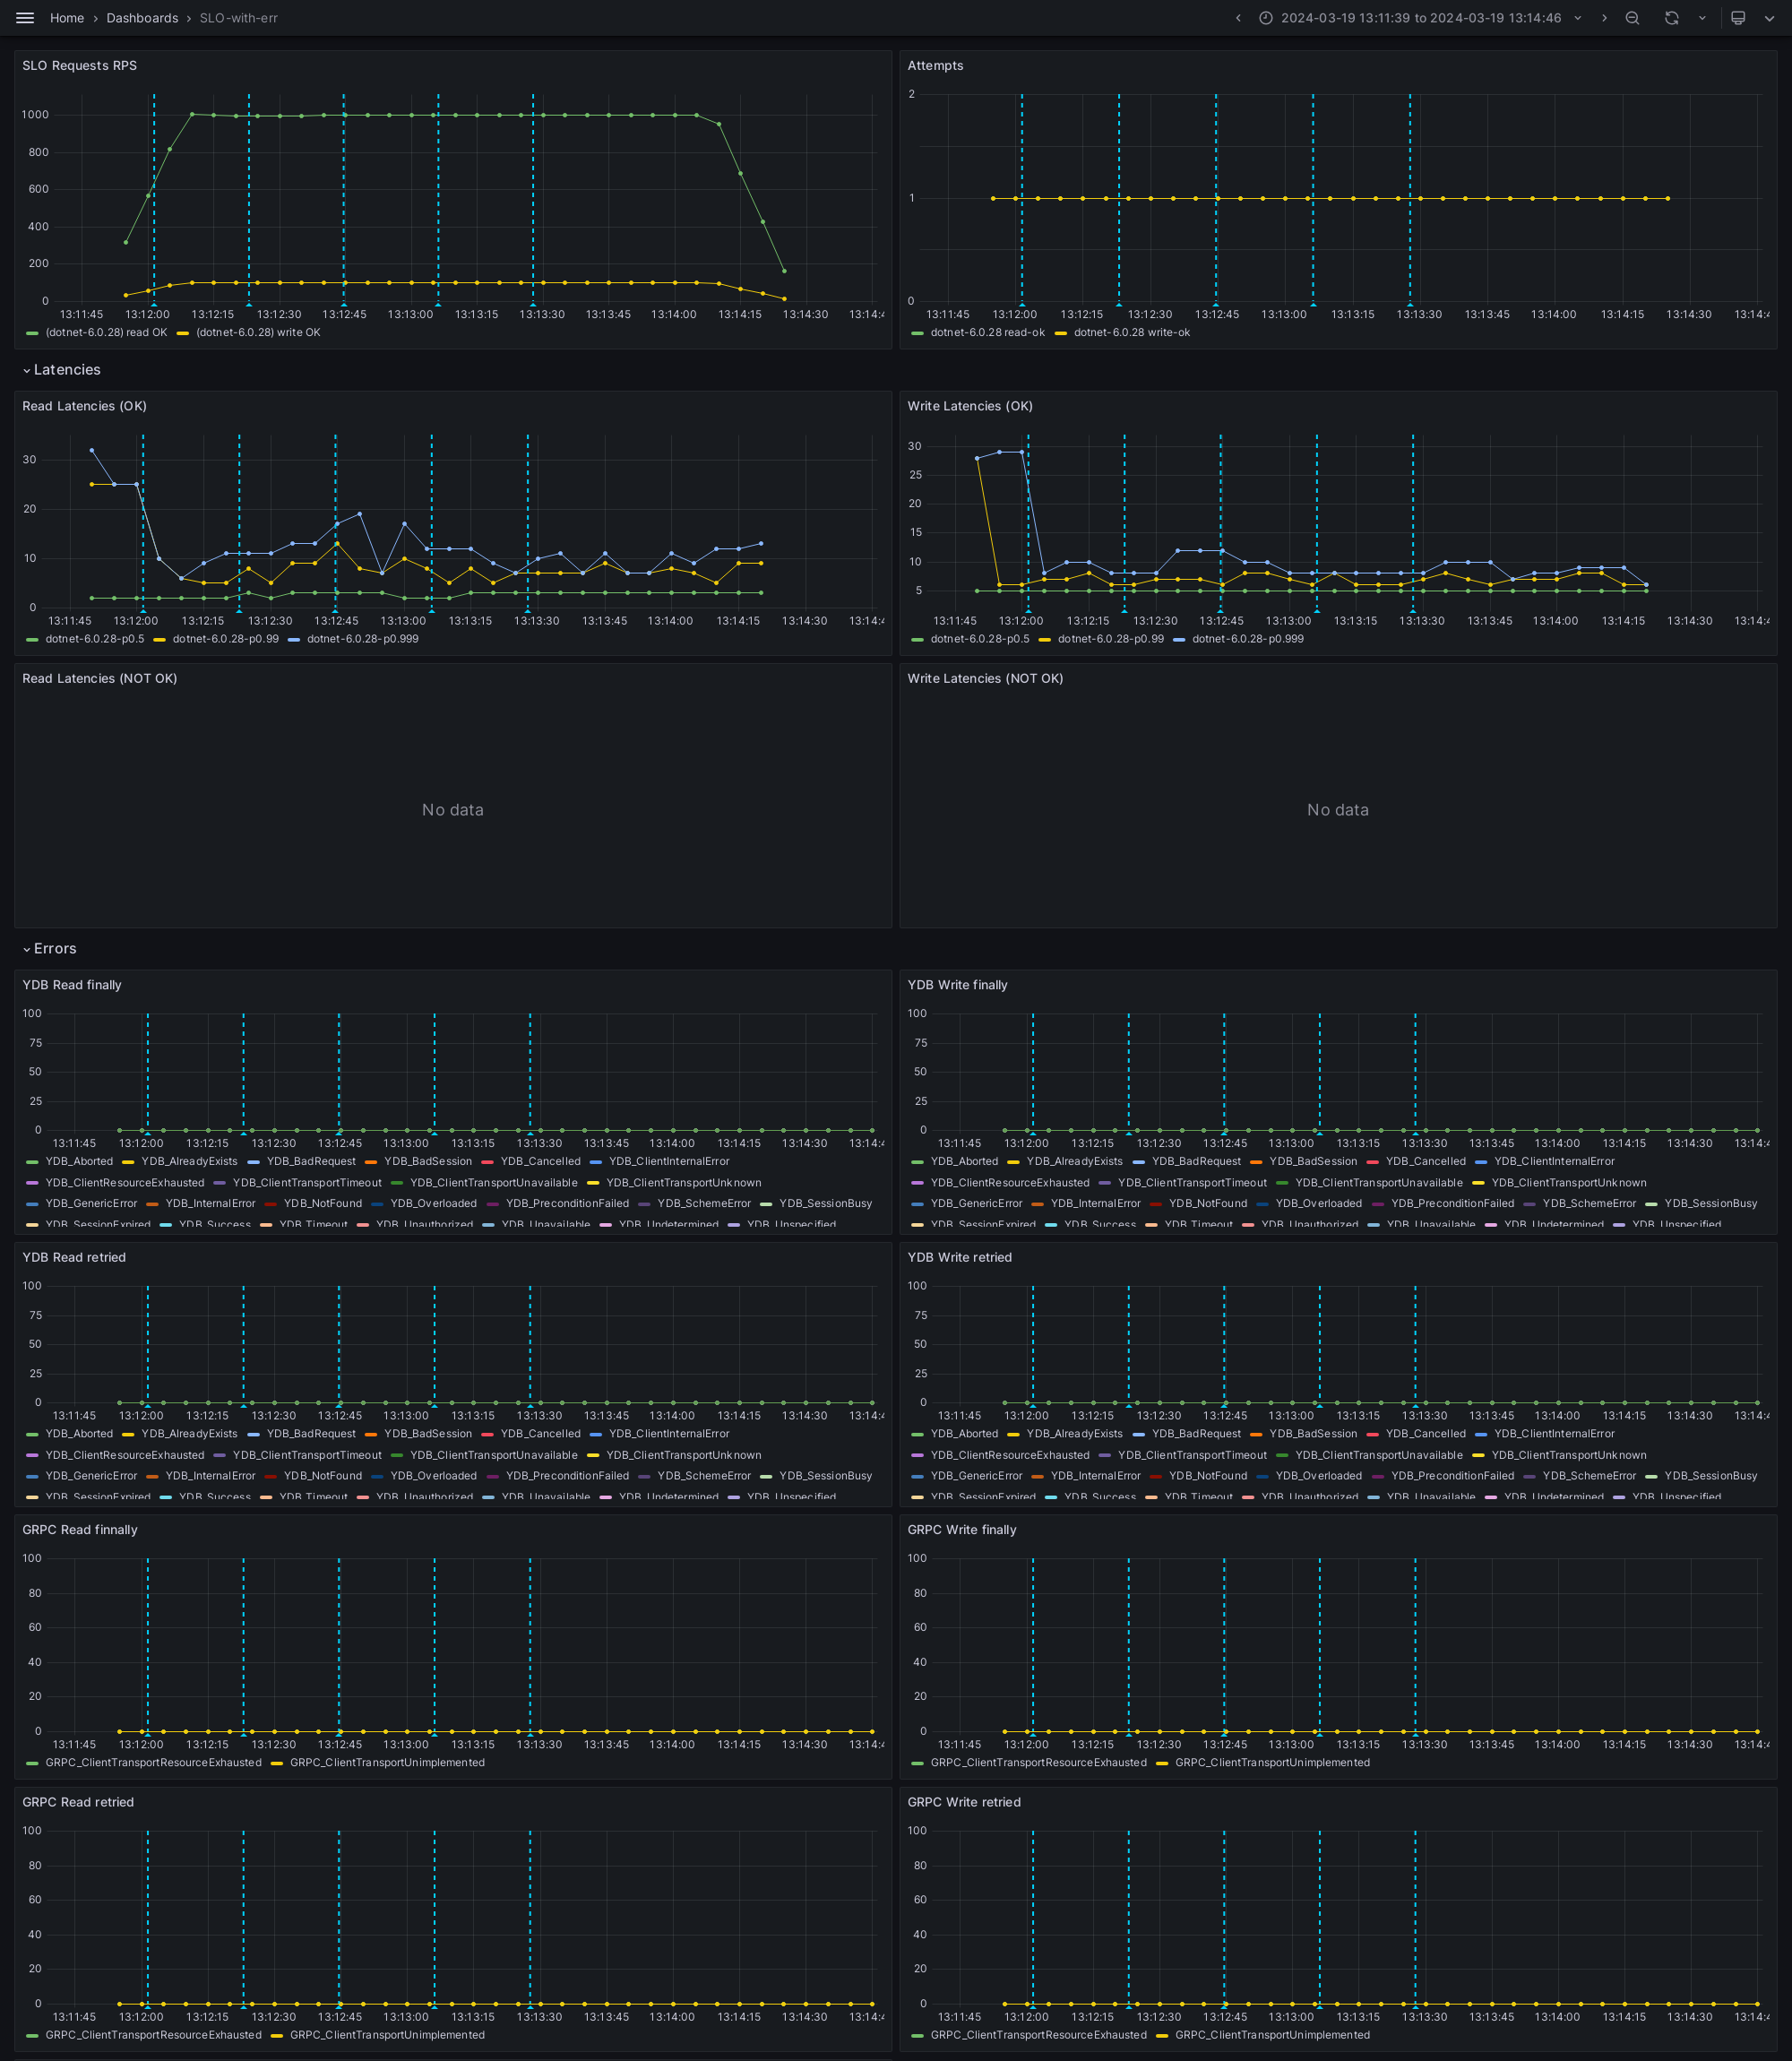The height and width of the screenshot is (2061, 1792).
Task: Cycle view mode with the monitor icon
Action: pyautogui.click(x=1738, y=18)
